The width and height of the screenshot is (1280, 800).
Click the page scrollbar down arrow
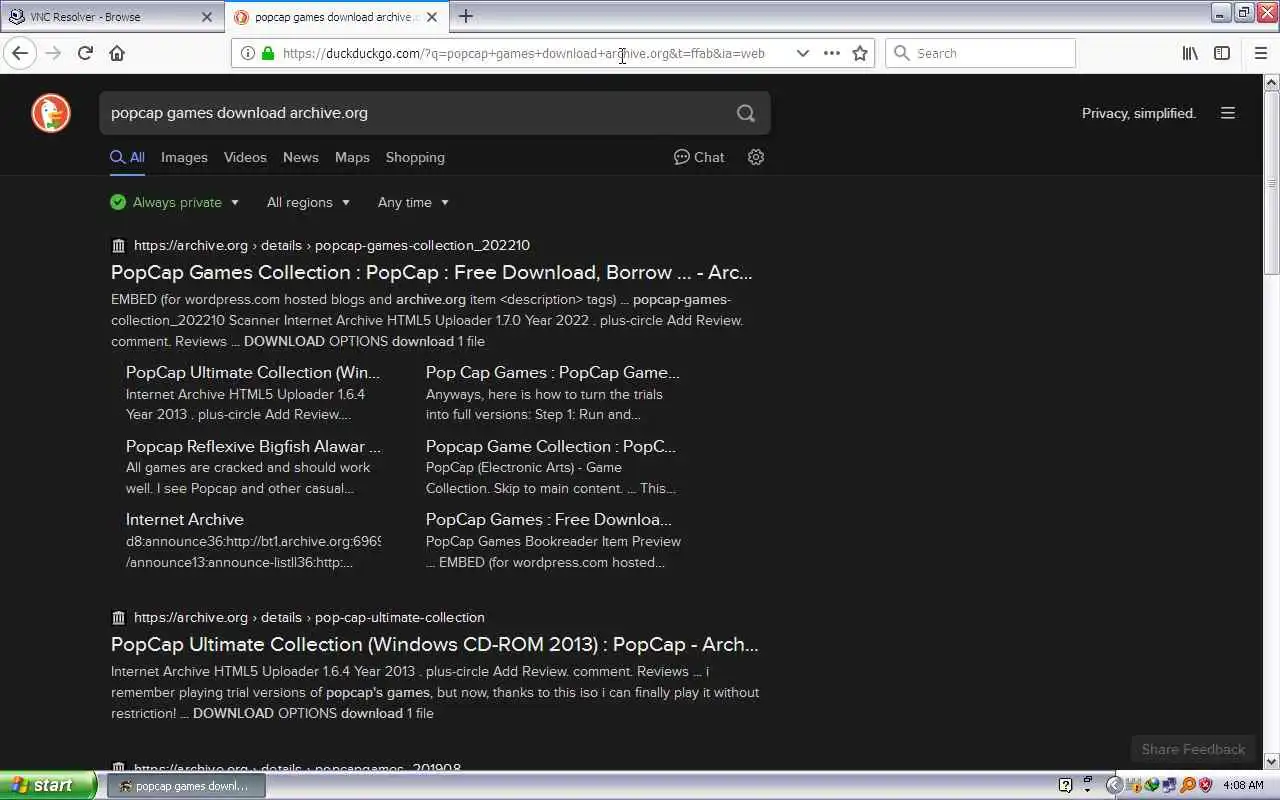tap(1272, 761)
